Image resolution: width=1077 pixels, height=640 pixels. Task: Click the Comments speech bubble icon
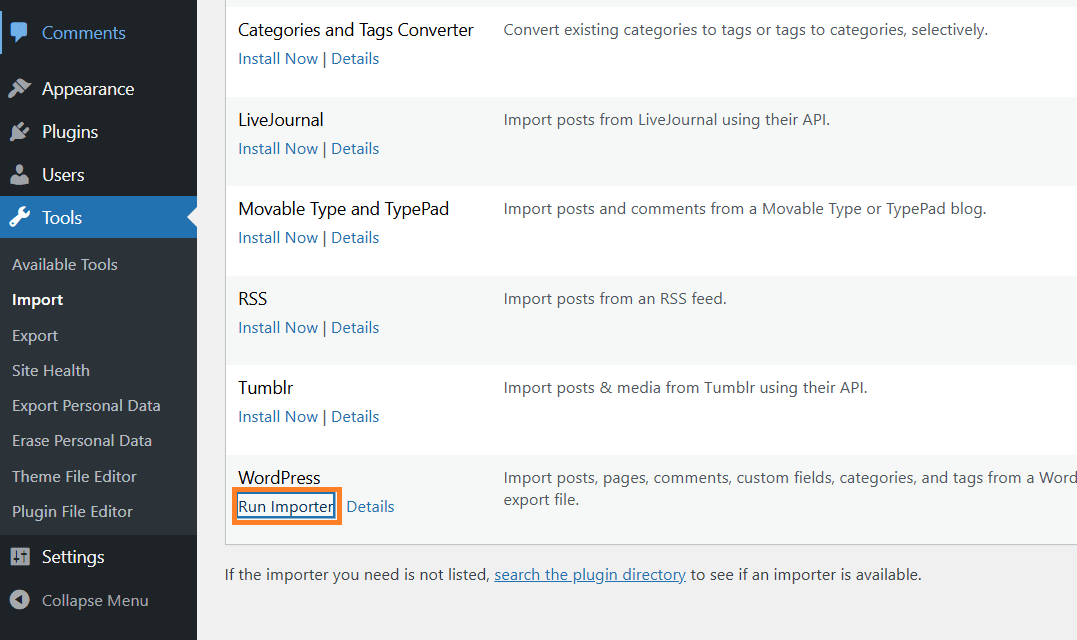coord(19,32)
